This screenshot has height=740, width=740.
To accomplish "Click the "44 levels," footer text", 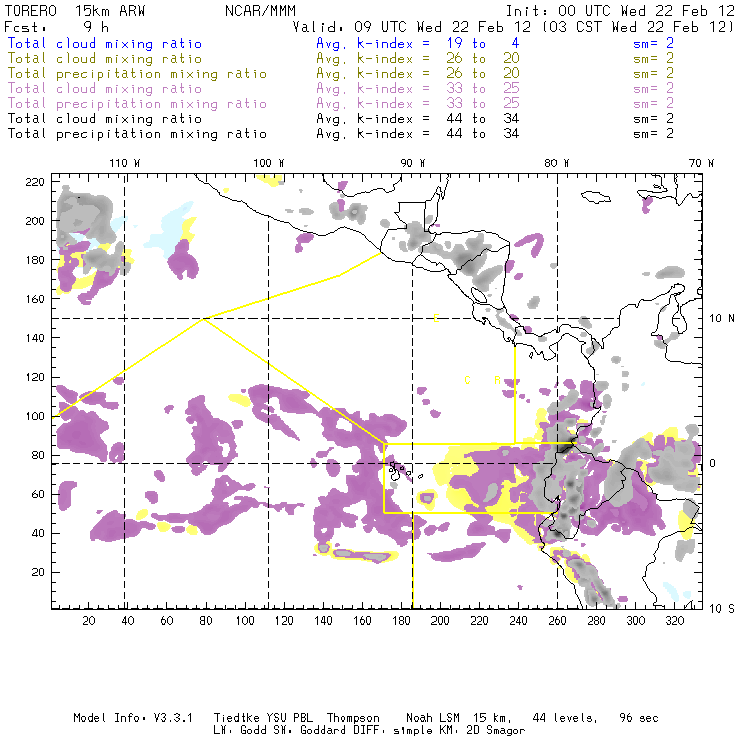I will 565,718.
